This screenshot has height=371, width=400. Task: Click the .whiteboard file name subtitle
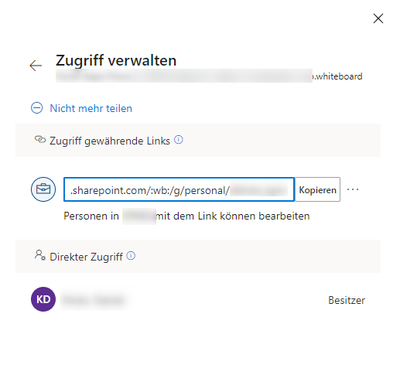209,76
